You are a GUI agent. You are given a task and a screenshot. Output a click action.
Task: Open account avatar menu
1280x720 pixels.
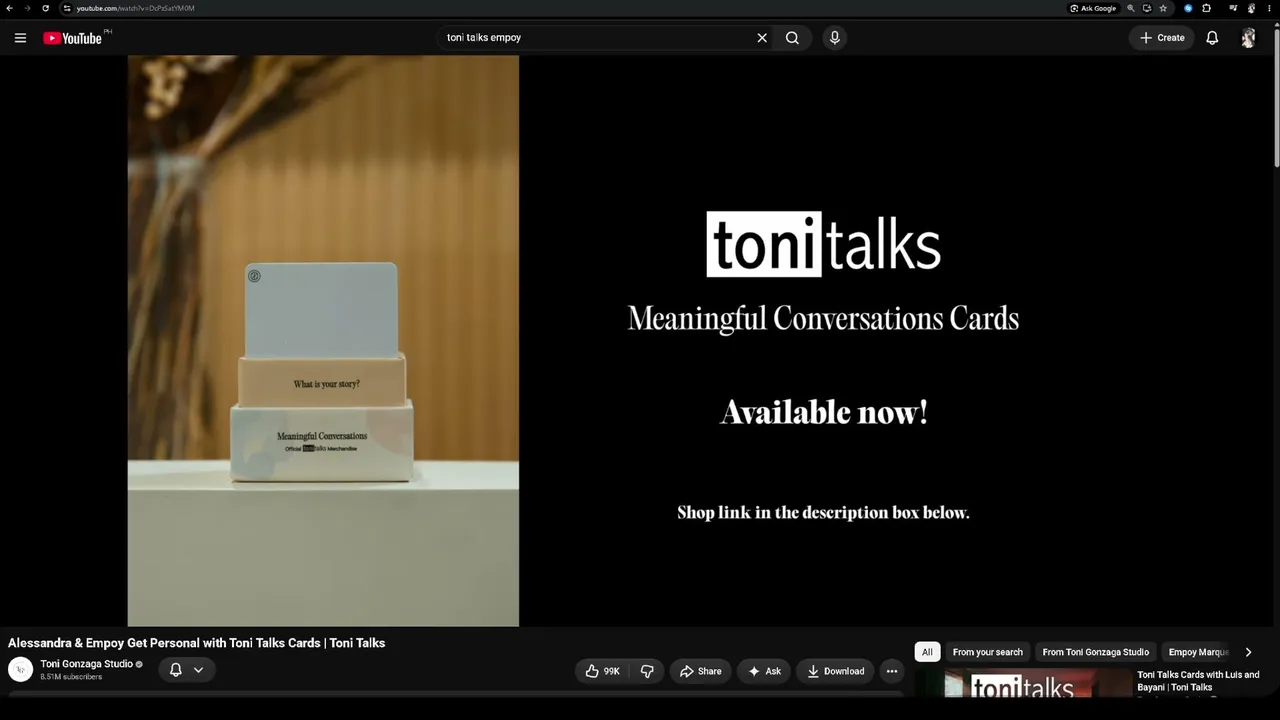coord(1248,38)
